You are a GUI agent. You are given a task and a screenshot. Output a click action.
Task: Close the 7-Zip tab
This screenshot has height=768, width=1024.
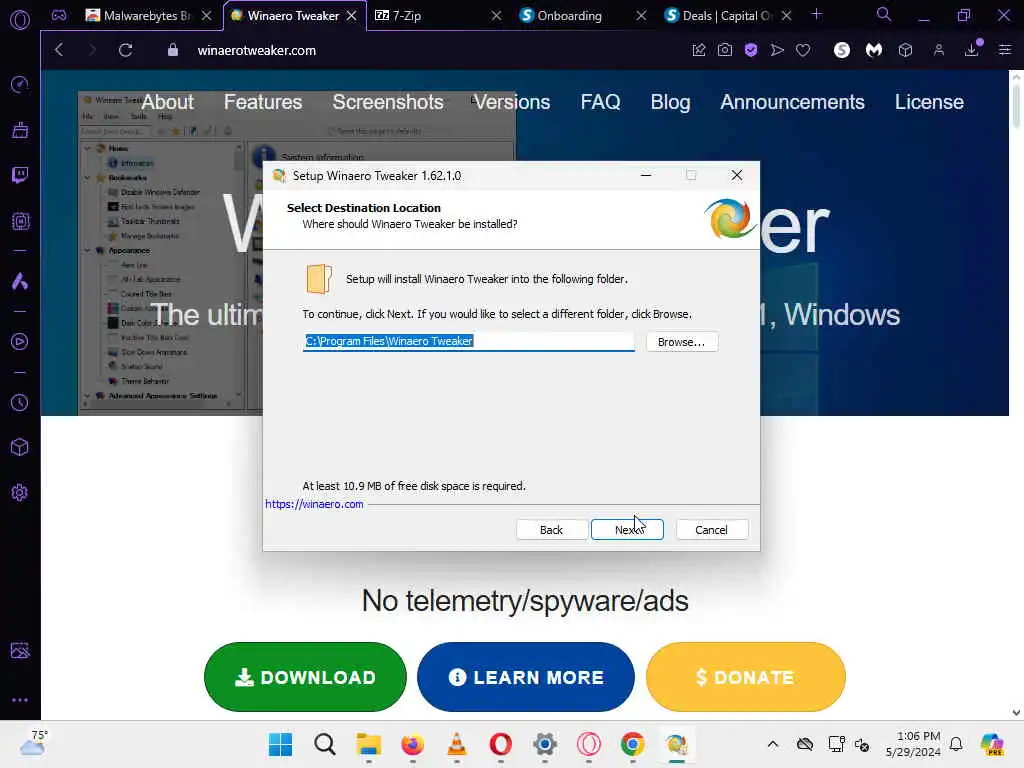(496, 16)
